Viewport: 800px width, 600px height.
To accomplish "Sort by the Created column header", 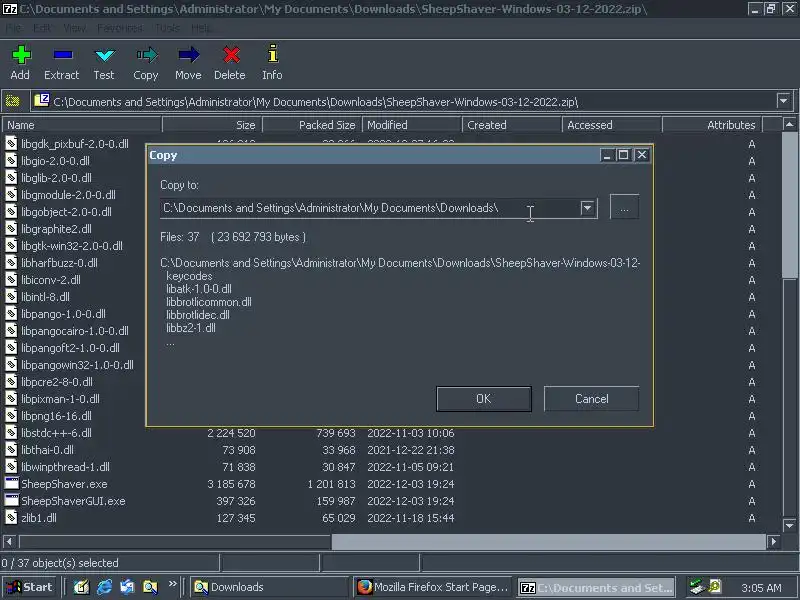I will (x=512, y=124).
